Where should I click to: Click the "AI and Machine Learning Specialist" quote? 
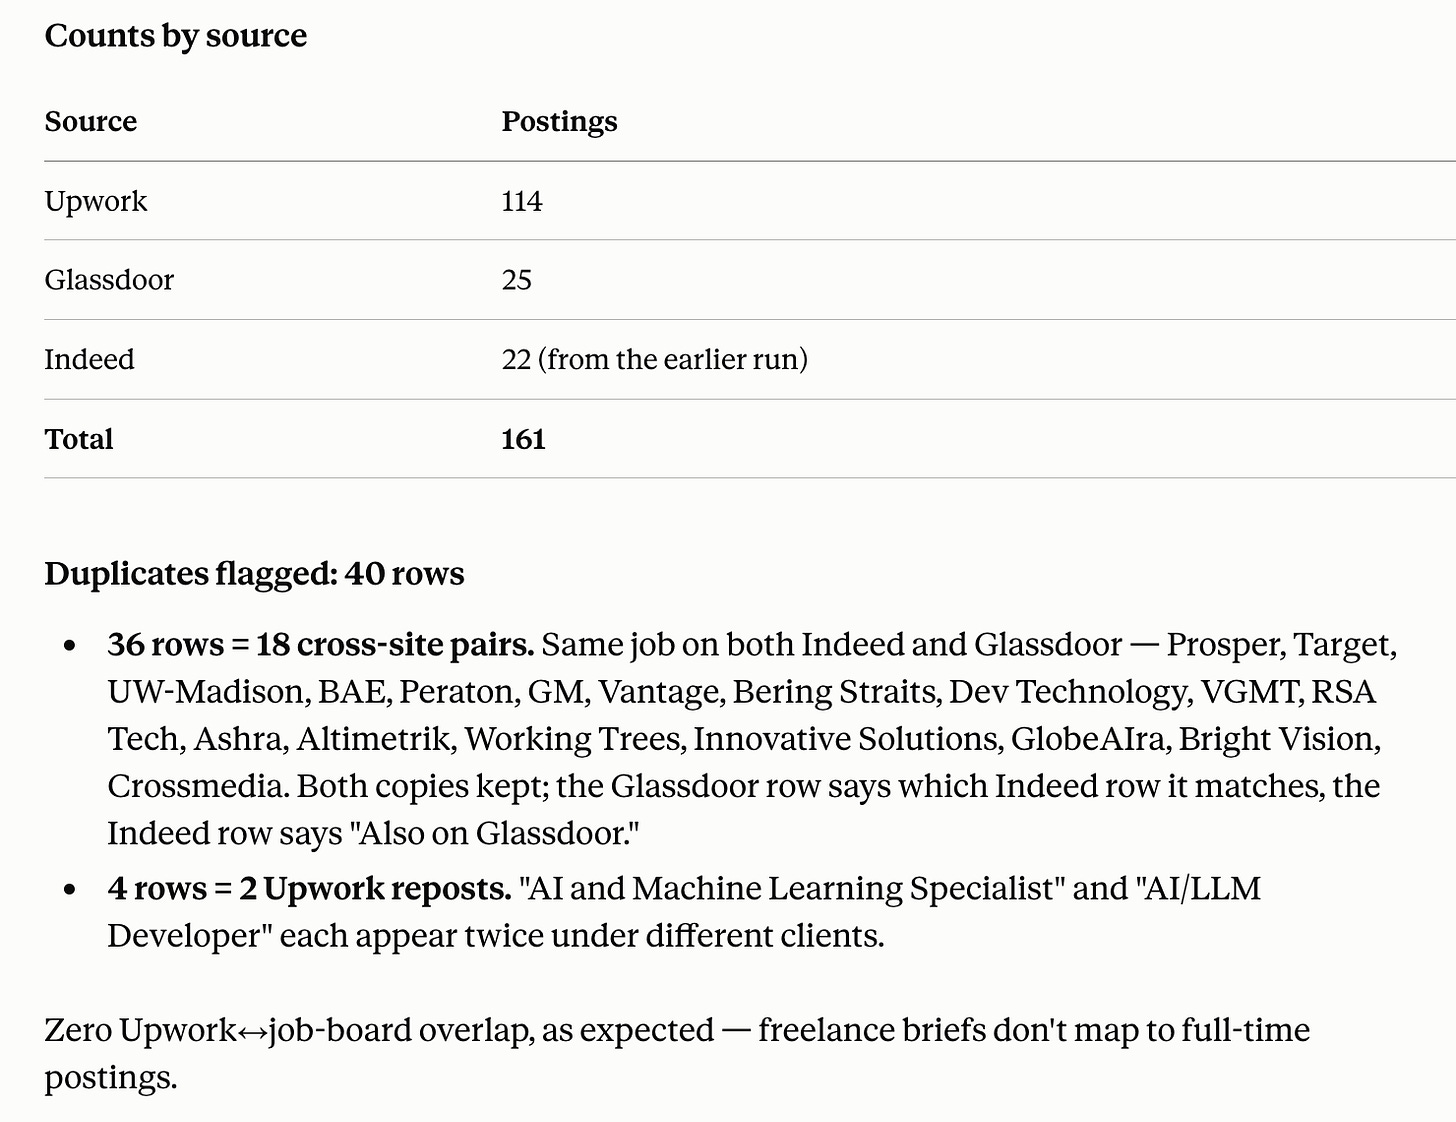coord(791,888)
